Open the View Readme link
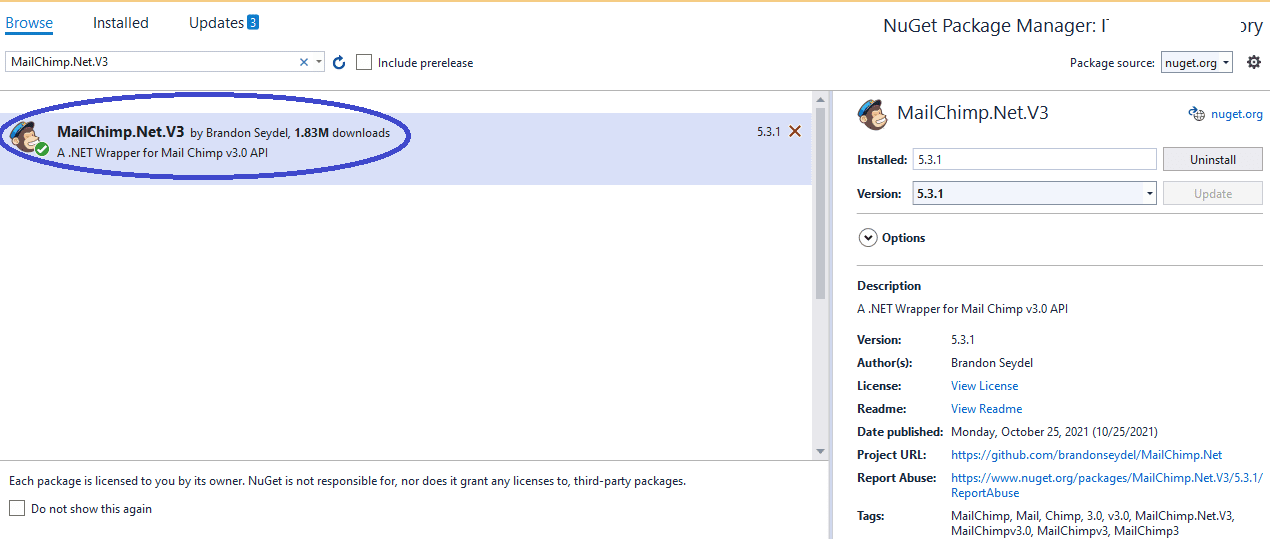Viewport: 1270px width, 539px height. tap(986, 409)
